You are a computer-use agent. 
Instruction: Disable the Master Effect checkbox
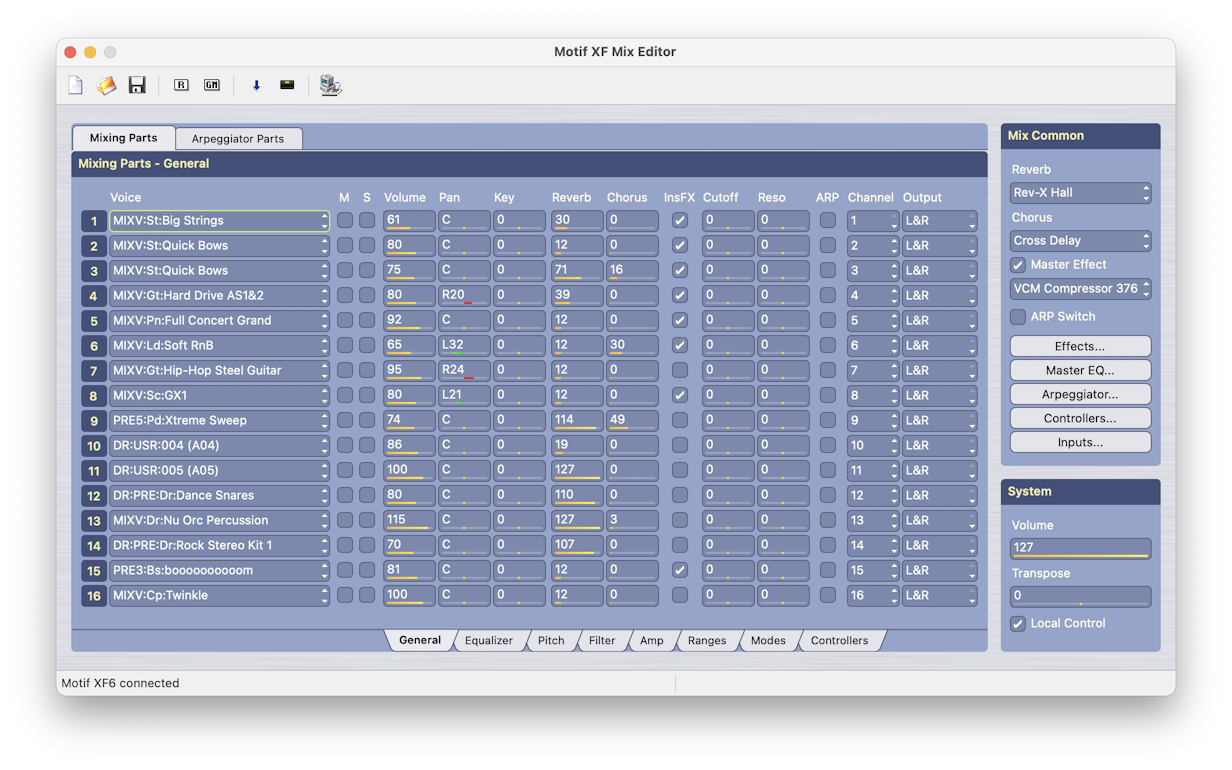[1018, 265]
